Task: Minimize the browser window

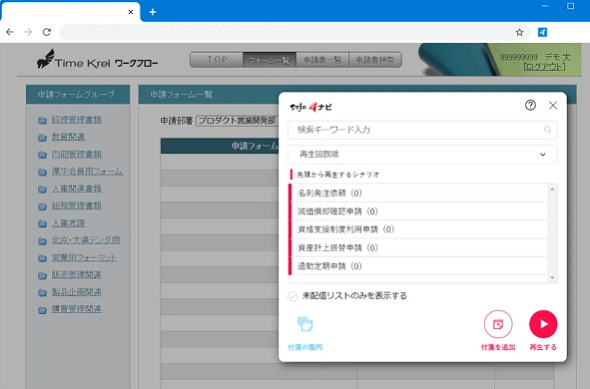Action: pyautogui.click(x=545, y=6)
